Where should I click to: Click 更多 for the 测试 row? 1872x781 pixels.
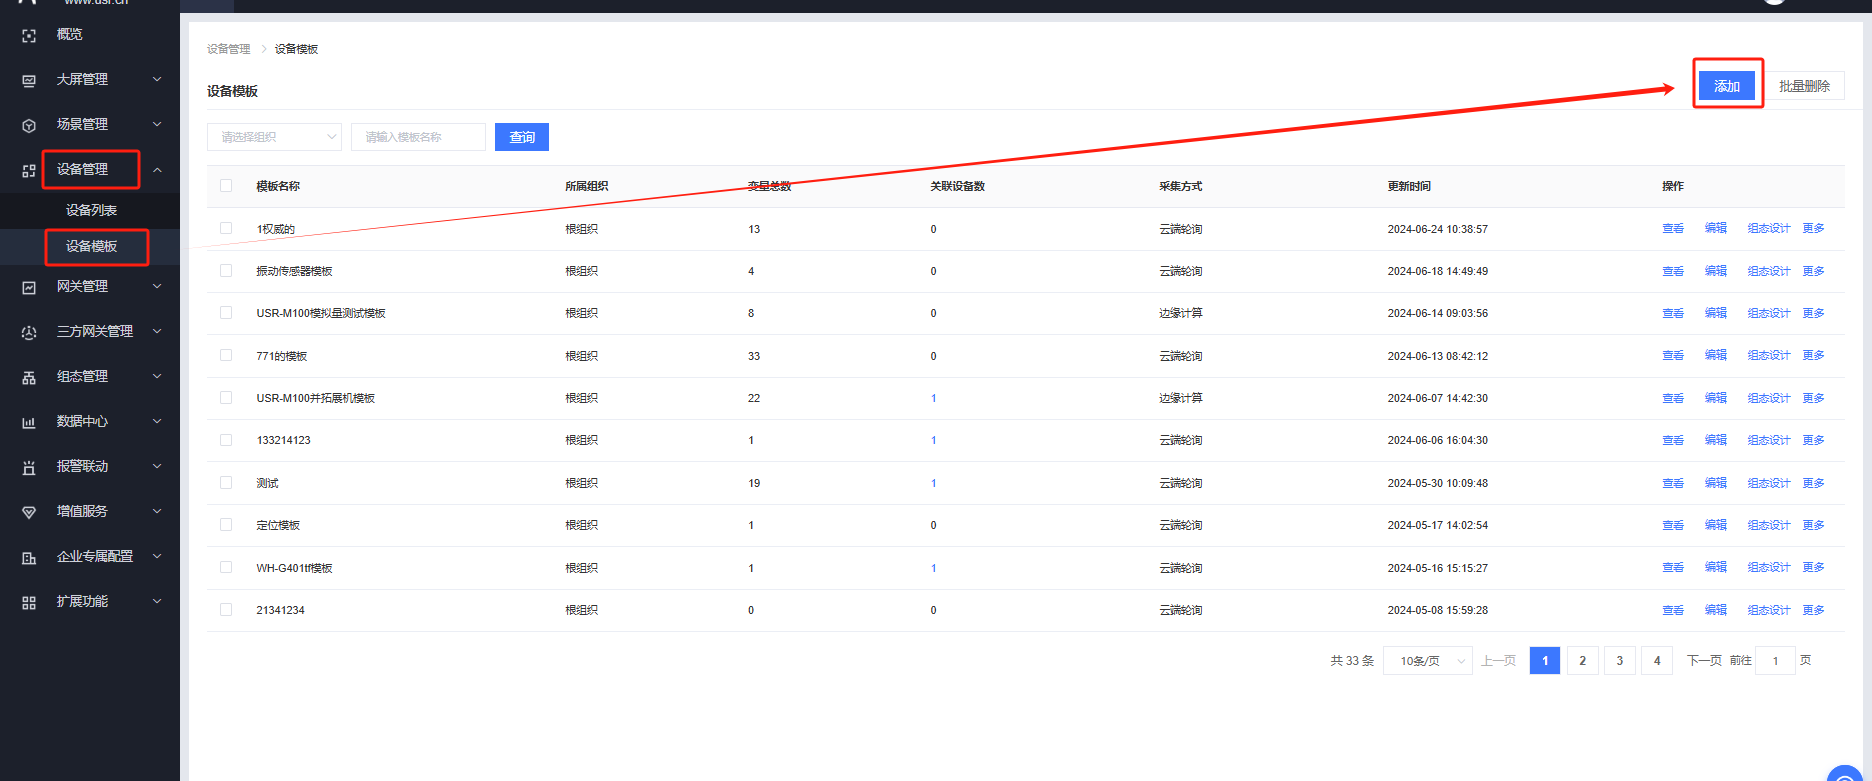pos(1813,483)
